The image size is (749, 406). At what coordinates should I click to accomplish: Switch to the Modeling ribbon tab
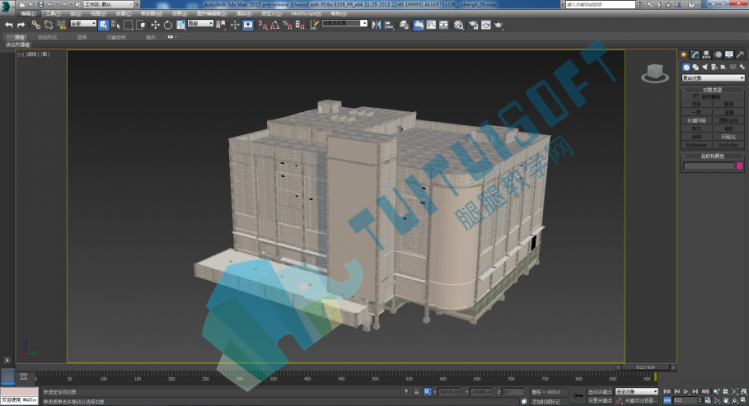pos(19,37)
